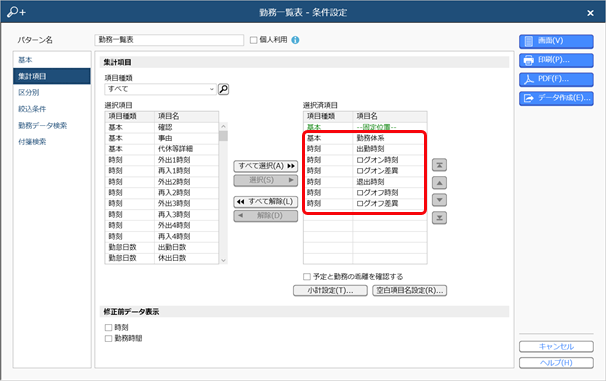This screenshot has width=606, height=381.
Task: Click the 解除(D) button
Action: (266, 216)
